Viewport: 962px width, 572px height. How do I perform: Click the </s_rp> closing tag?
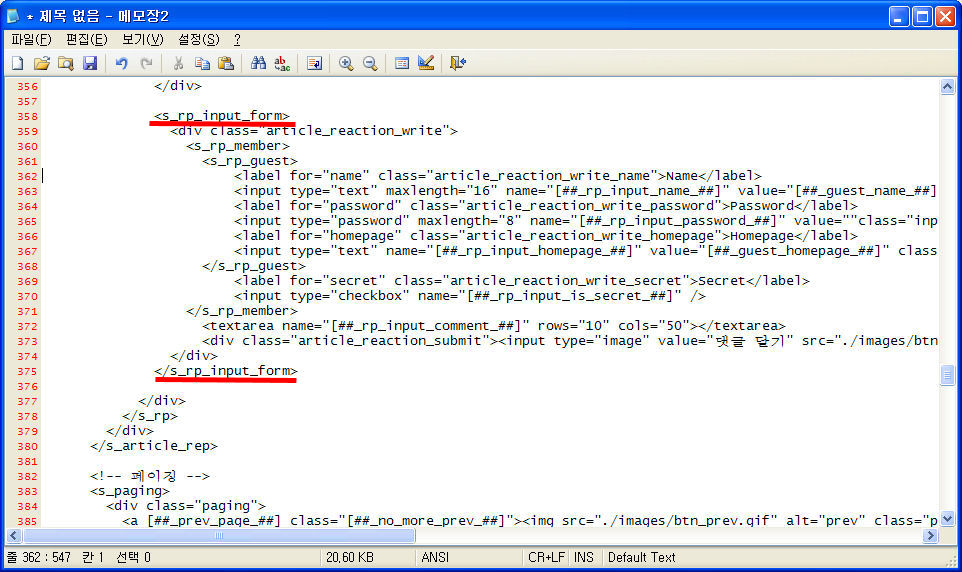point(150,415)
